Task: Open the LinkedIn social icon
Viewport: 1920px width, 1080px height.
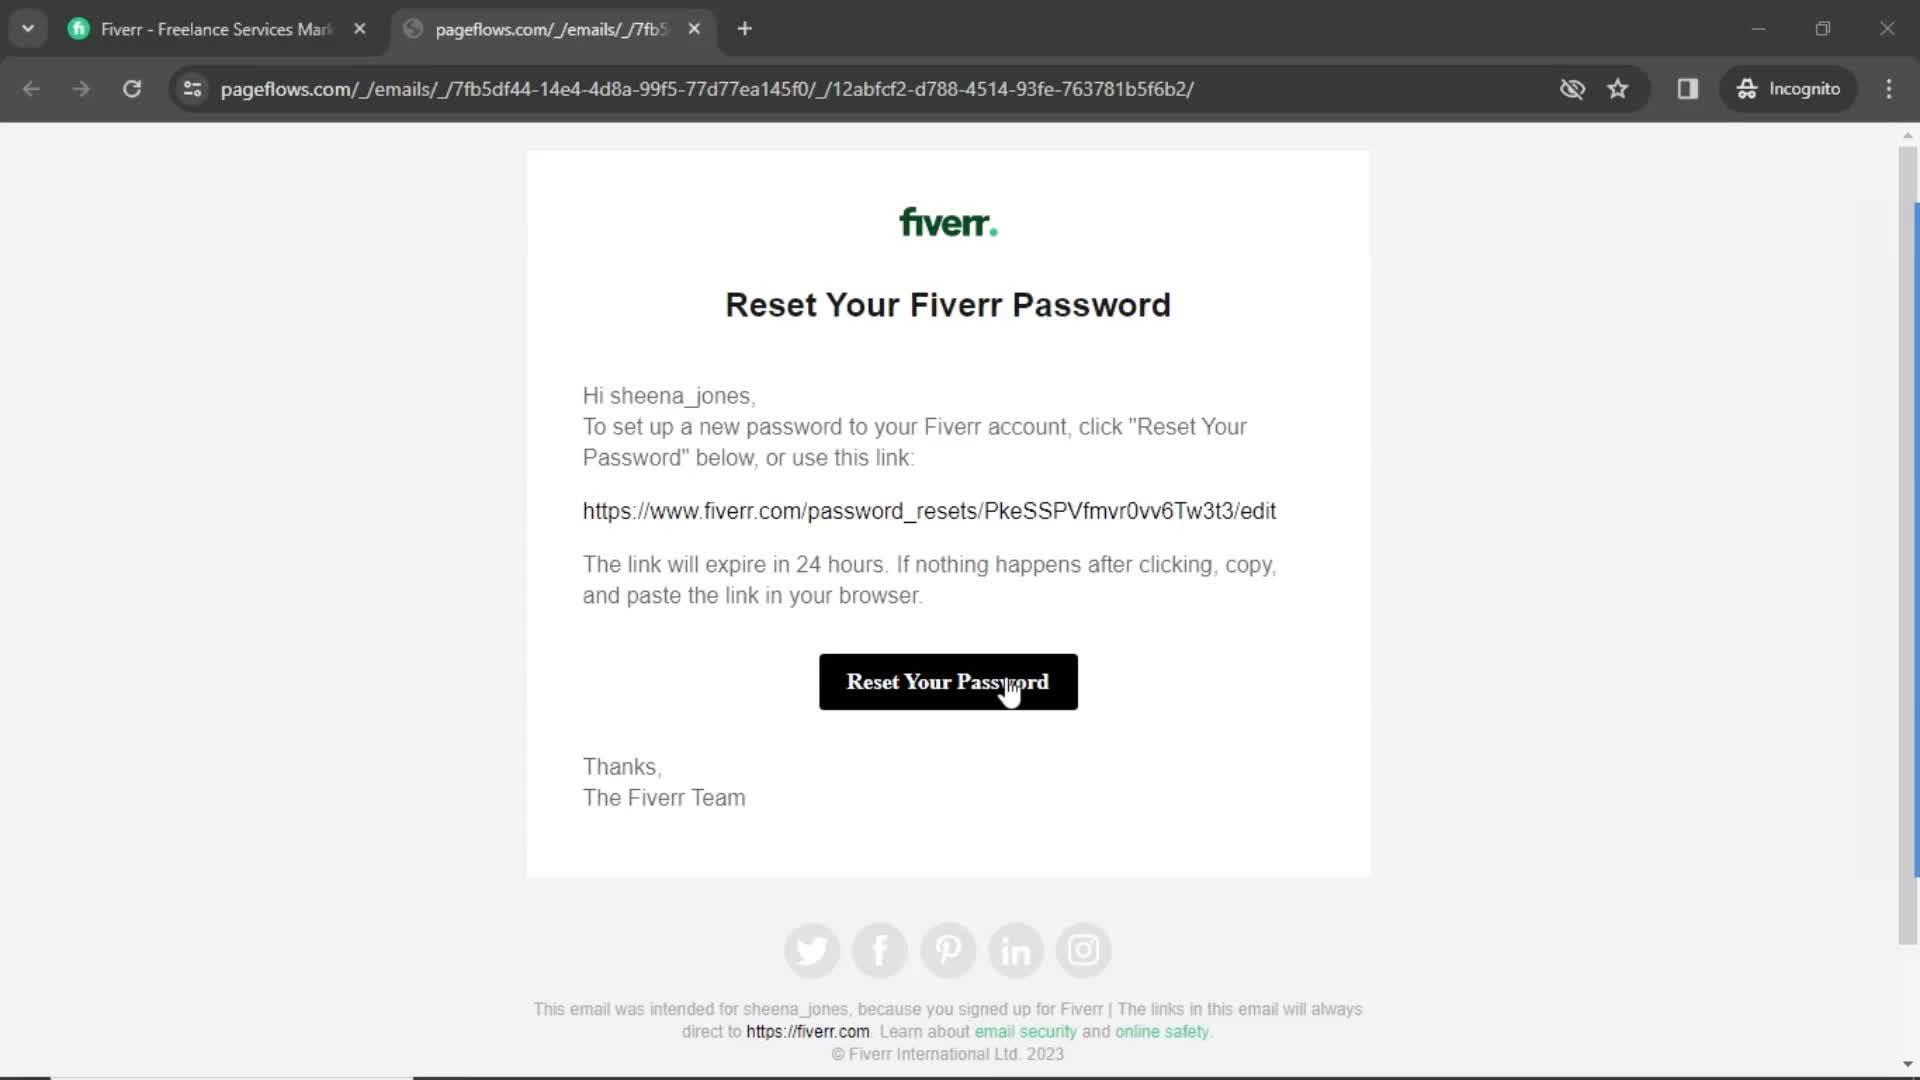Action: [1015, 949]
